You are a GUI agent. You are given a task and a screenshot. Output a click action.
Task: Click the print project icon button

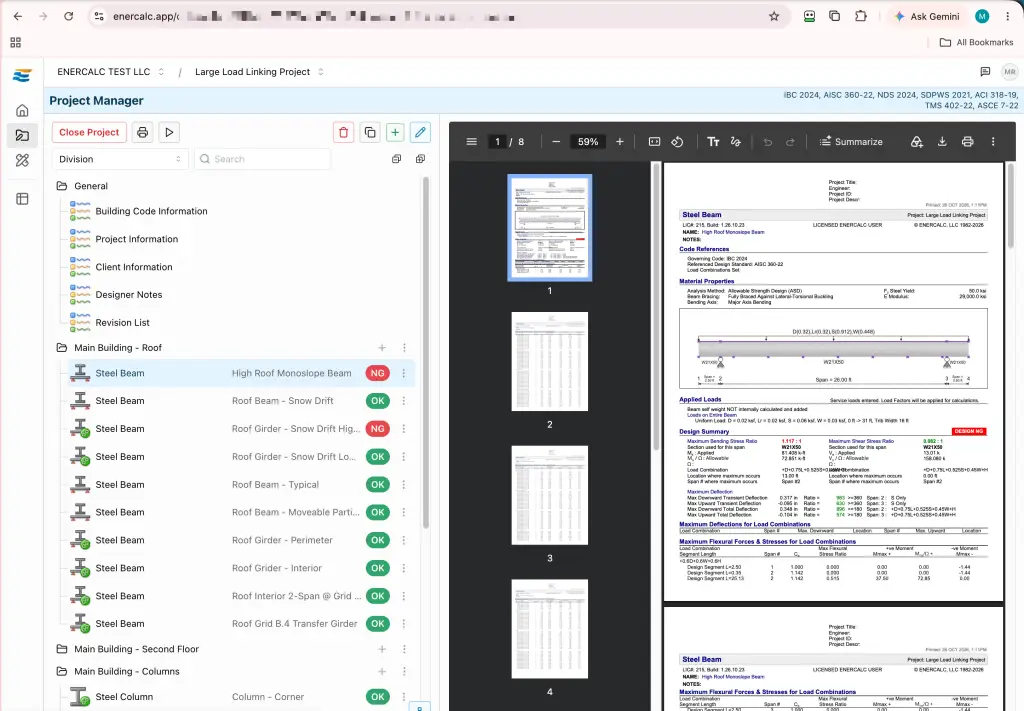[x=142, y=133]
